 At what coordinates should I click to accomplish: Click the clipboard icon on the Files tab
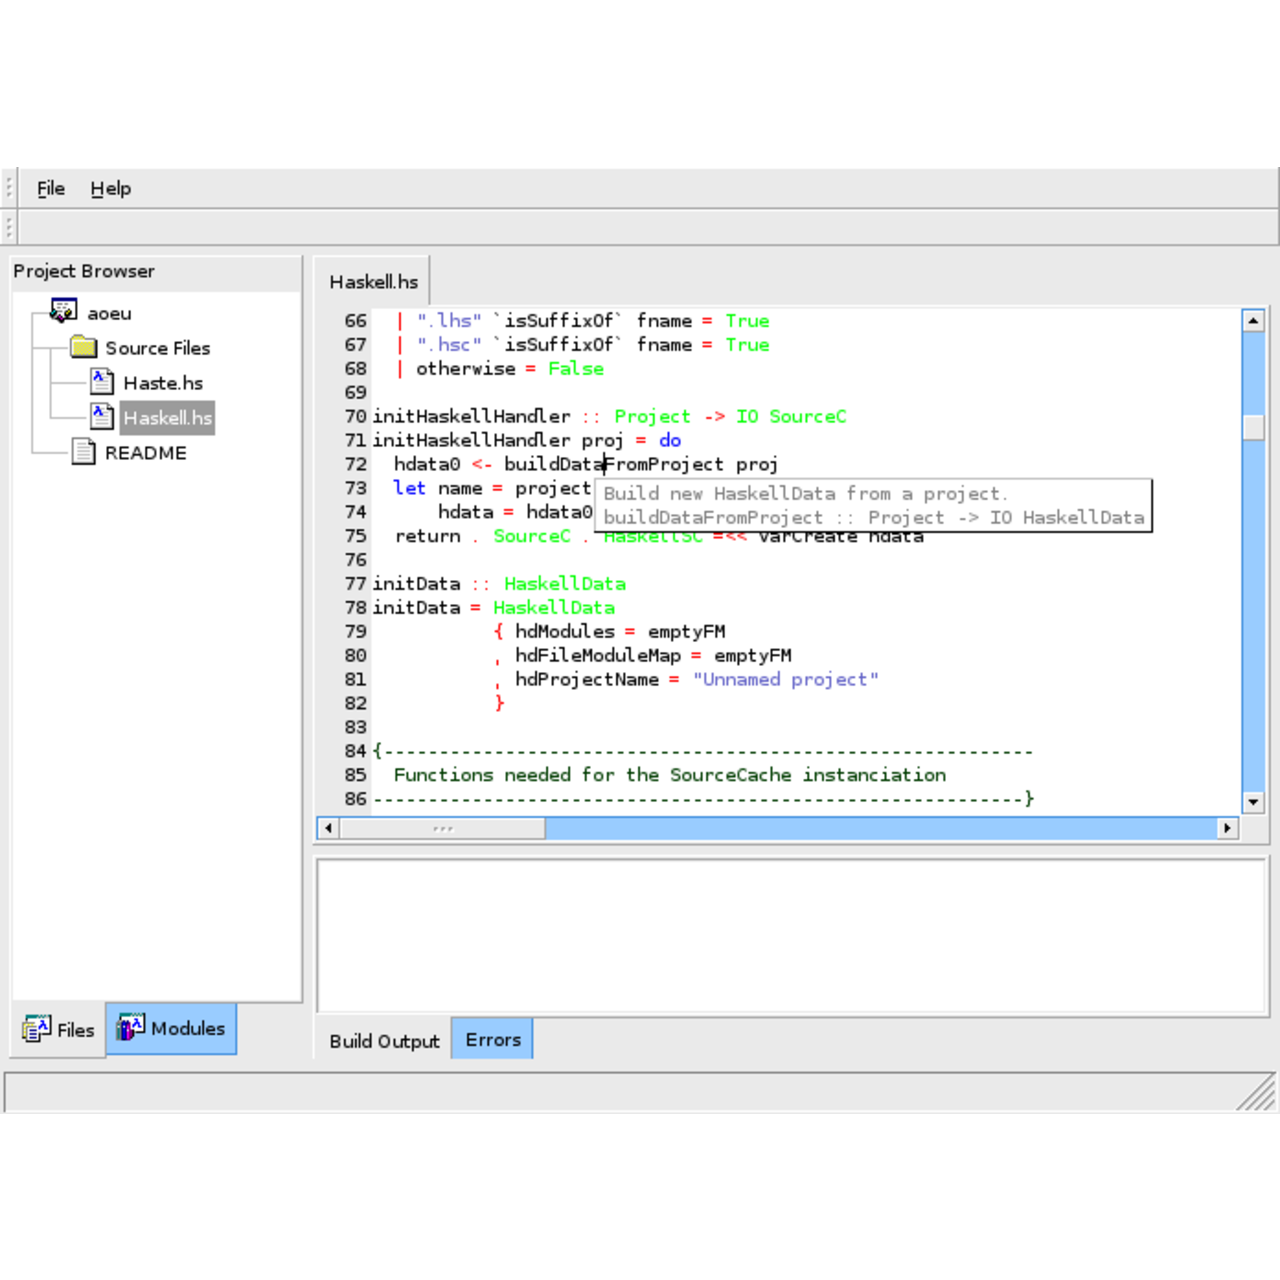(36, 1028)
